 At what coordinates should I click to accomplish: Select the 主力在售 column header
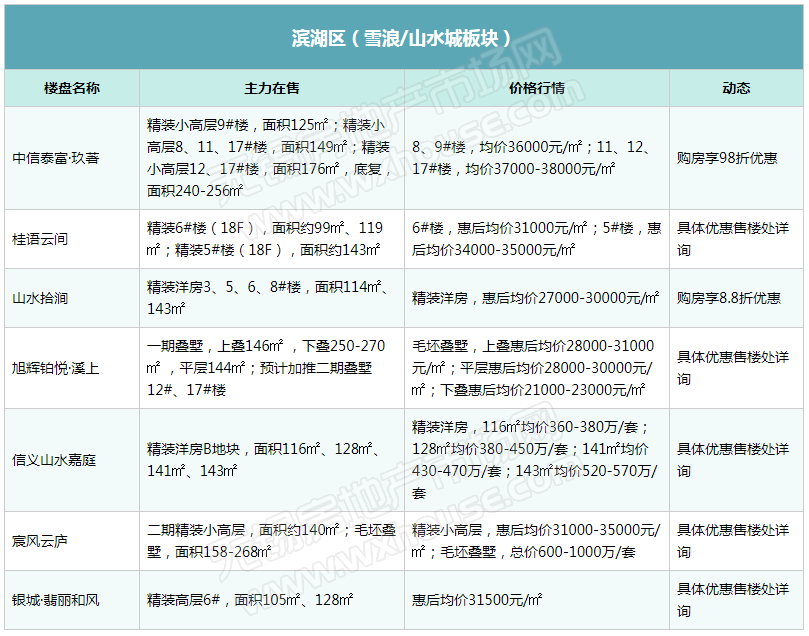(272, 88)
